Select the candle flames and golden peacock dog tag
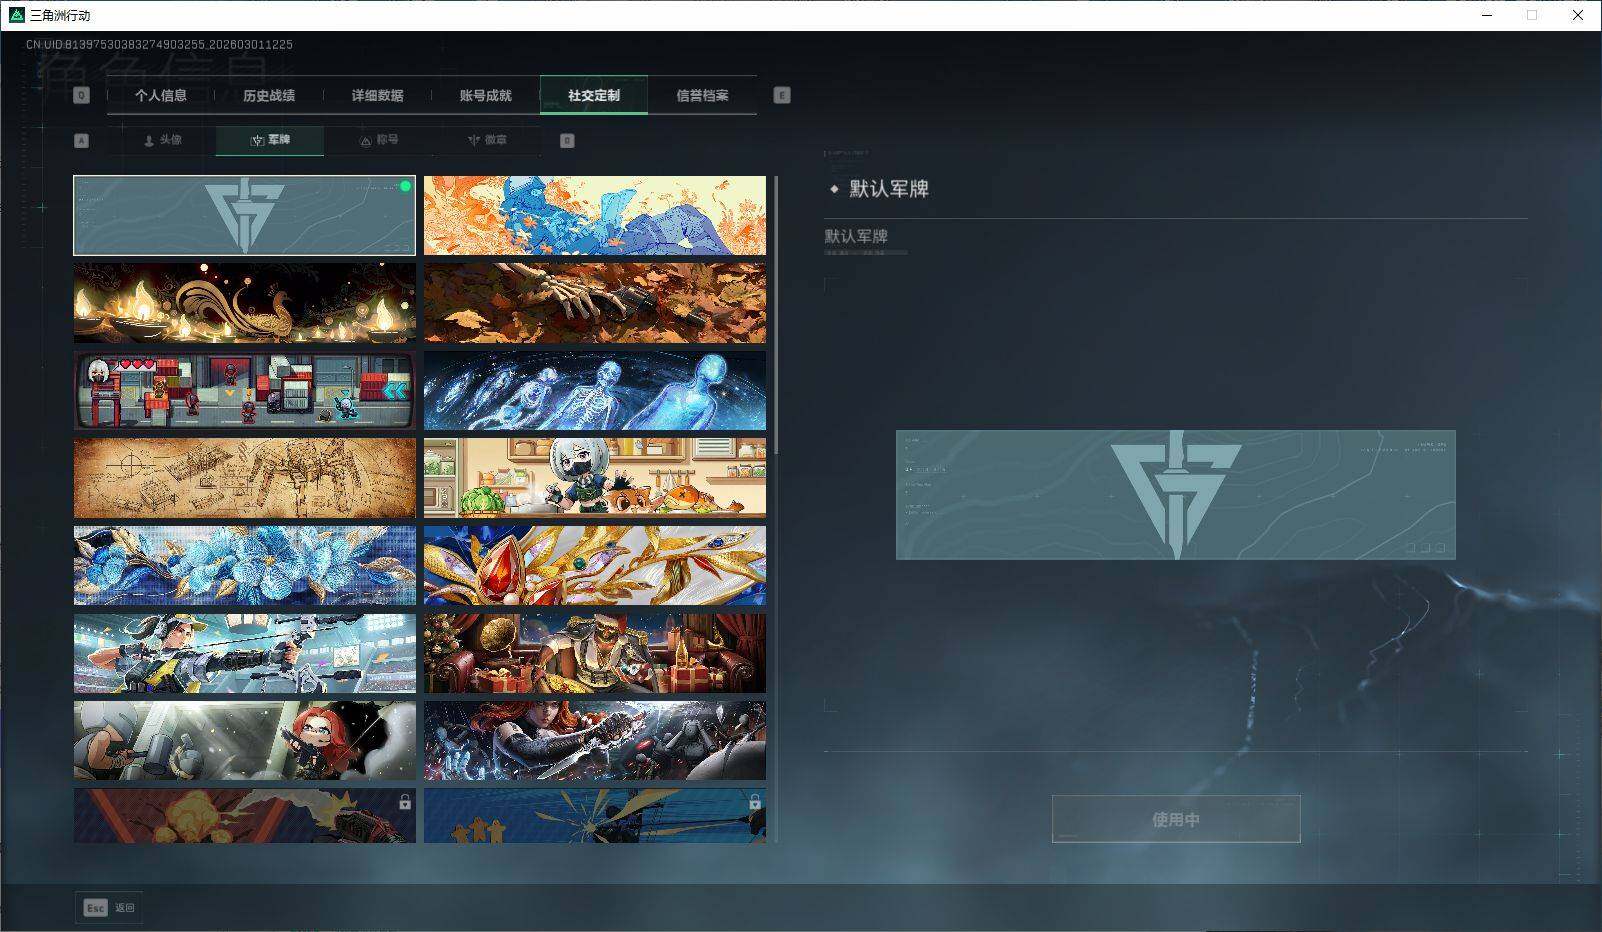Image resolution: width=1602 pixels, height=932 pixels. (245, 303)
